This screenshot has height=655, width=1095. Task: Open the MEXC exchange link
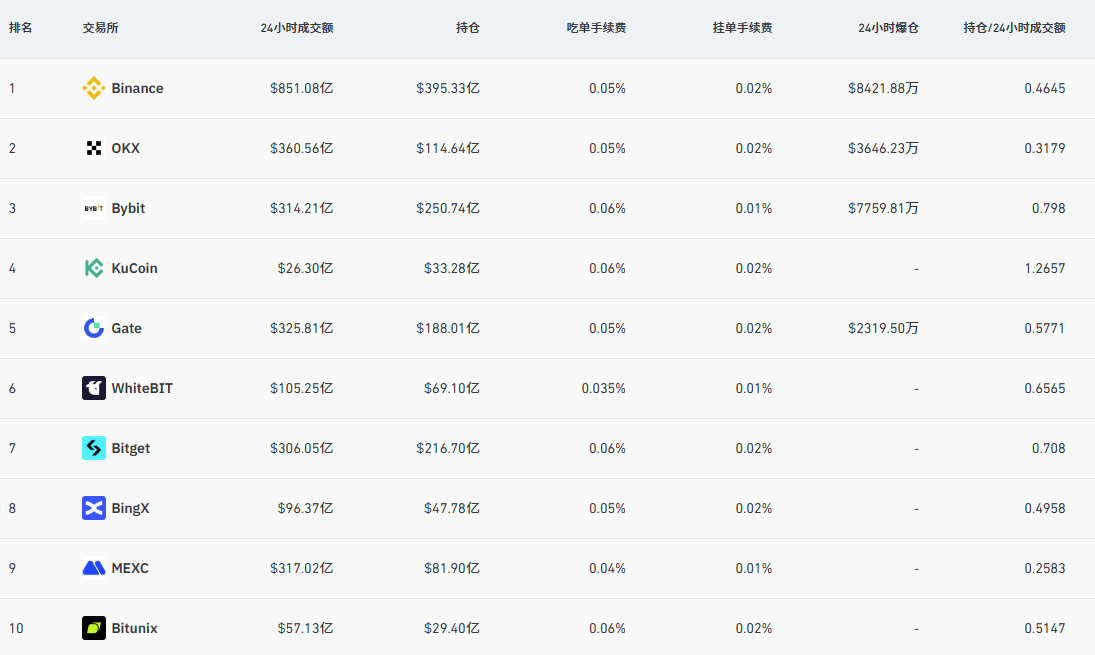[x=131, y=568]
